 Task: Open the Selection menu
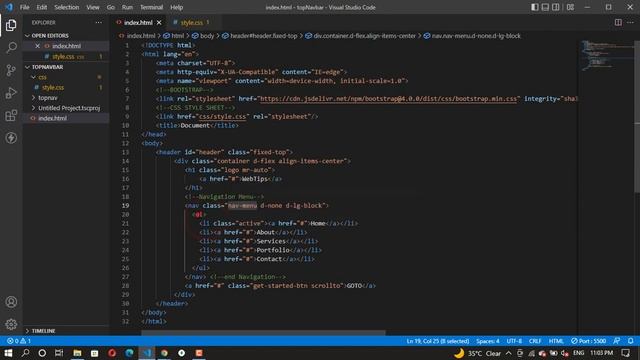tap(67, 7)
